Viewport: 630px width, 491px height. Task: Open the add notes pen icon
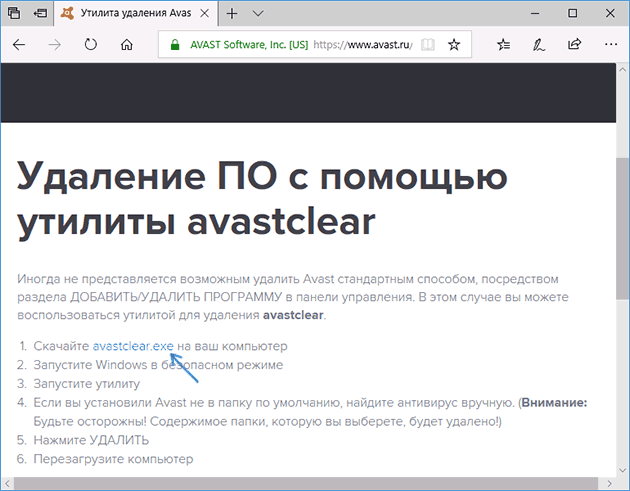(539, 45)
